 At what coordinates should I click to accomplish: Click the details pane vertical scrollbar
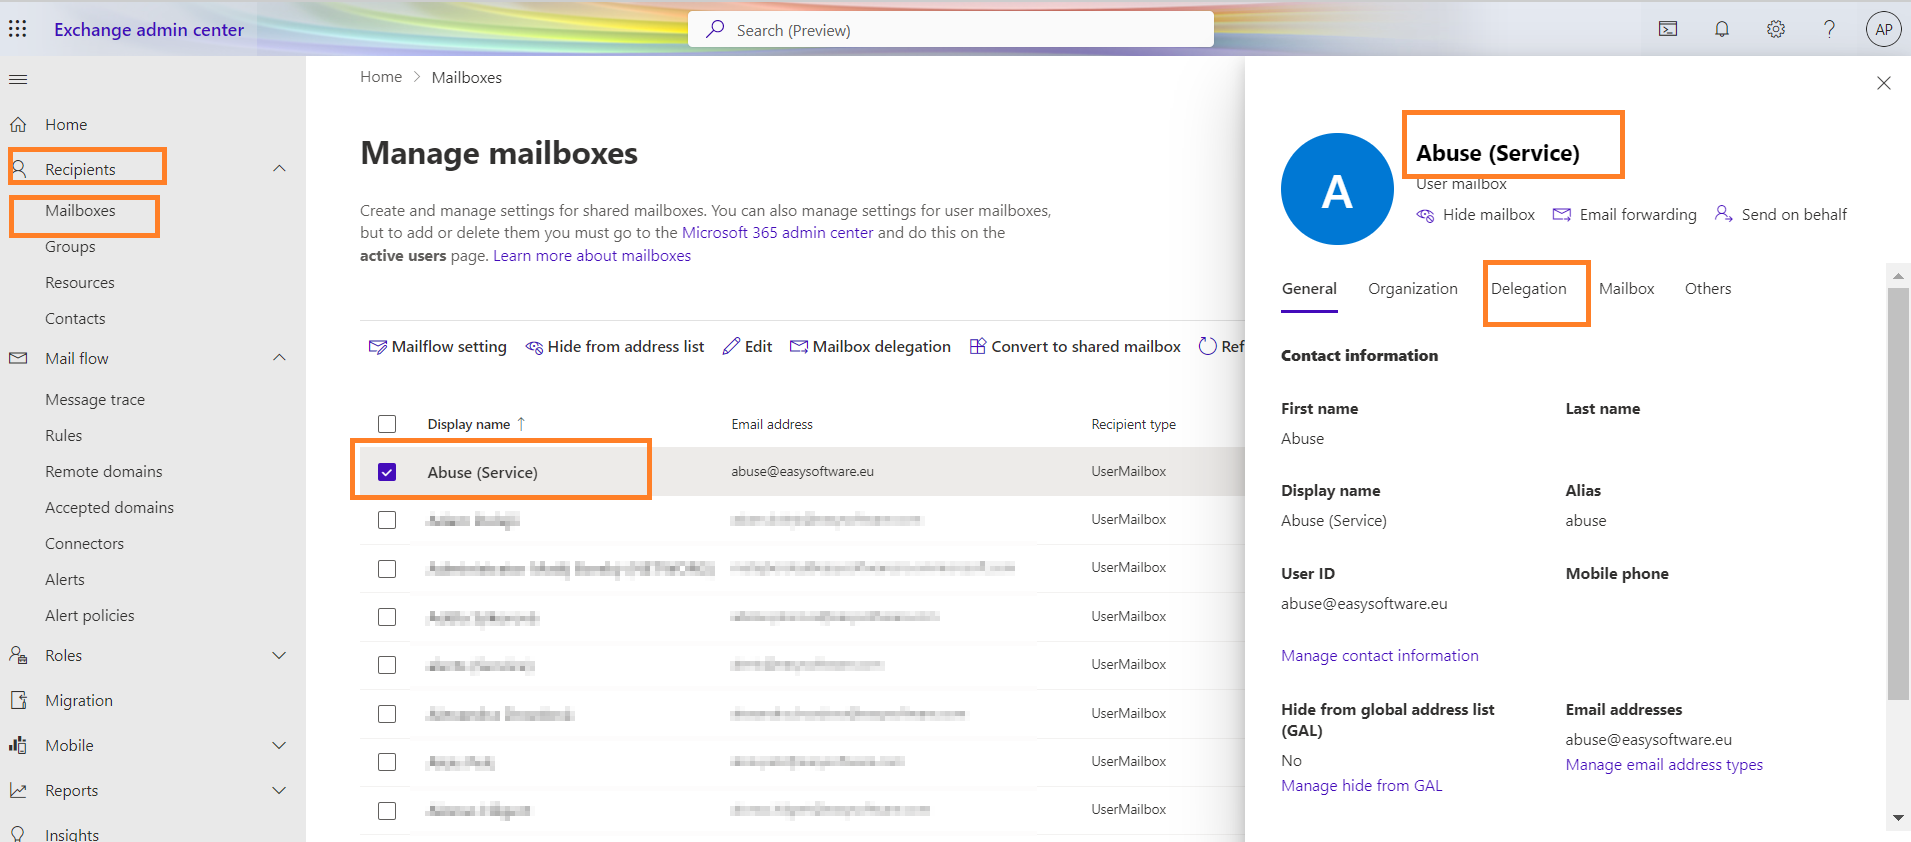click(1897, 500)
